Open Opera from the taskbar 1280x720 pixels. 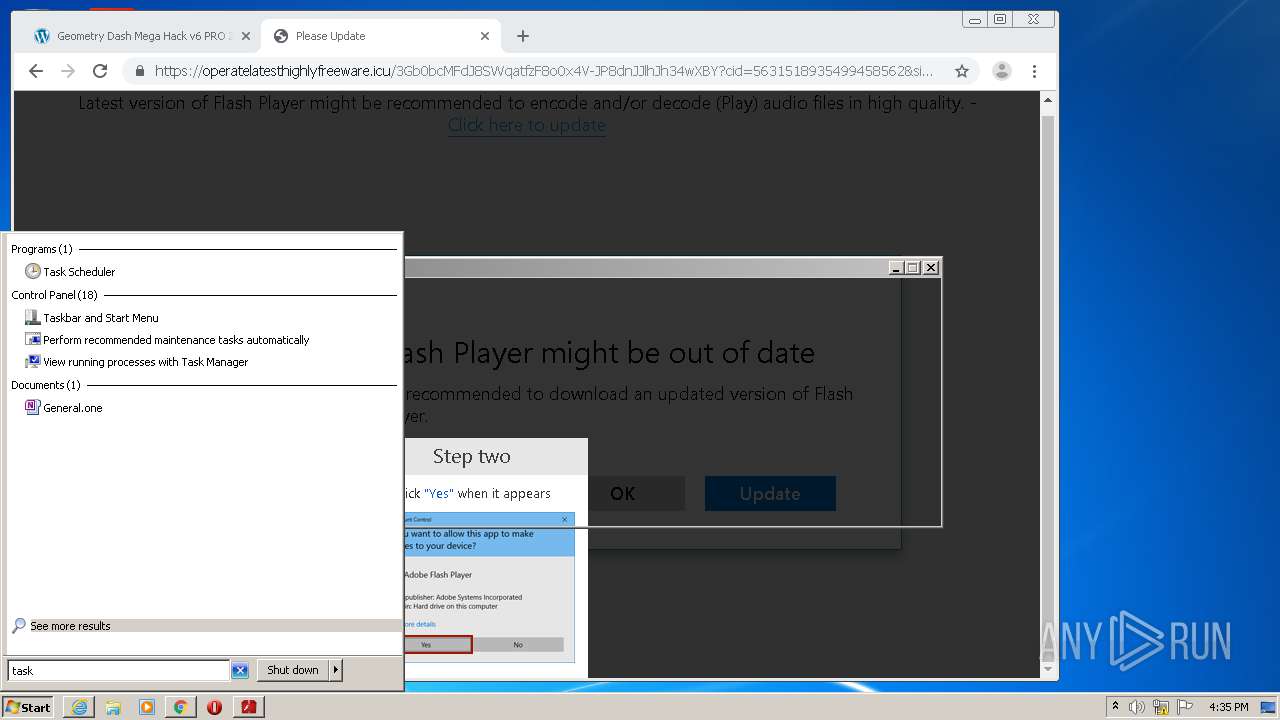tap(214, 707)
